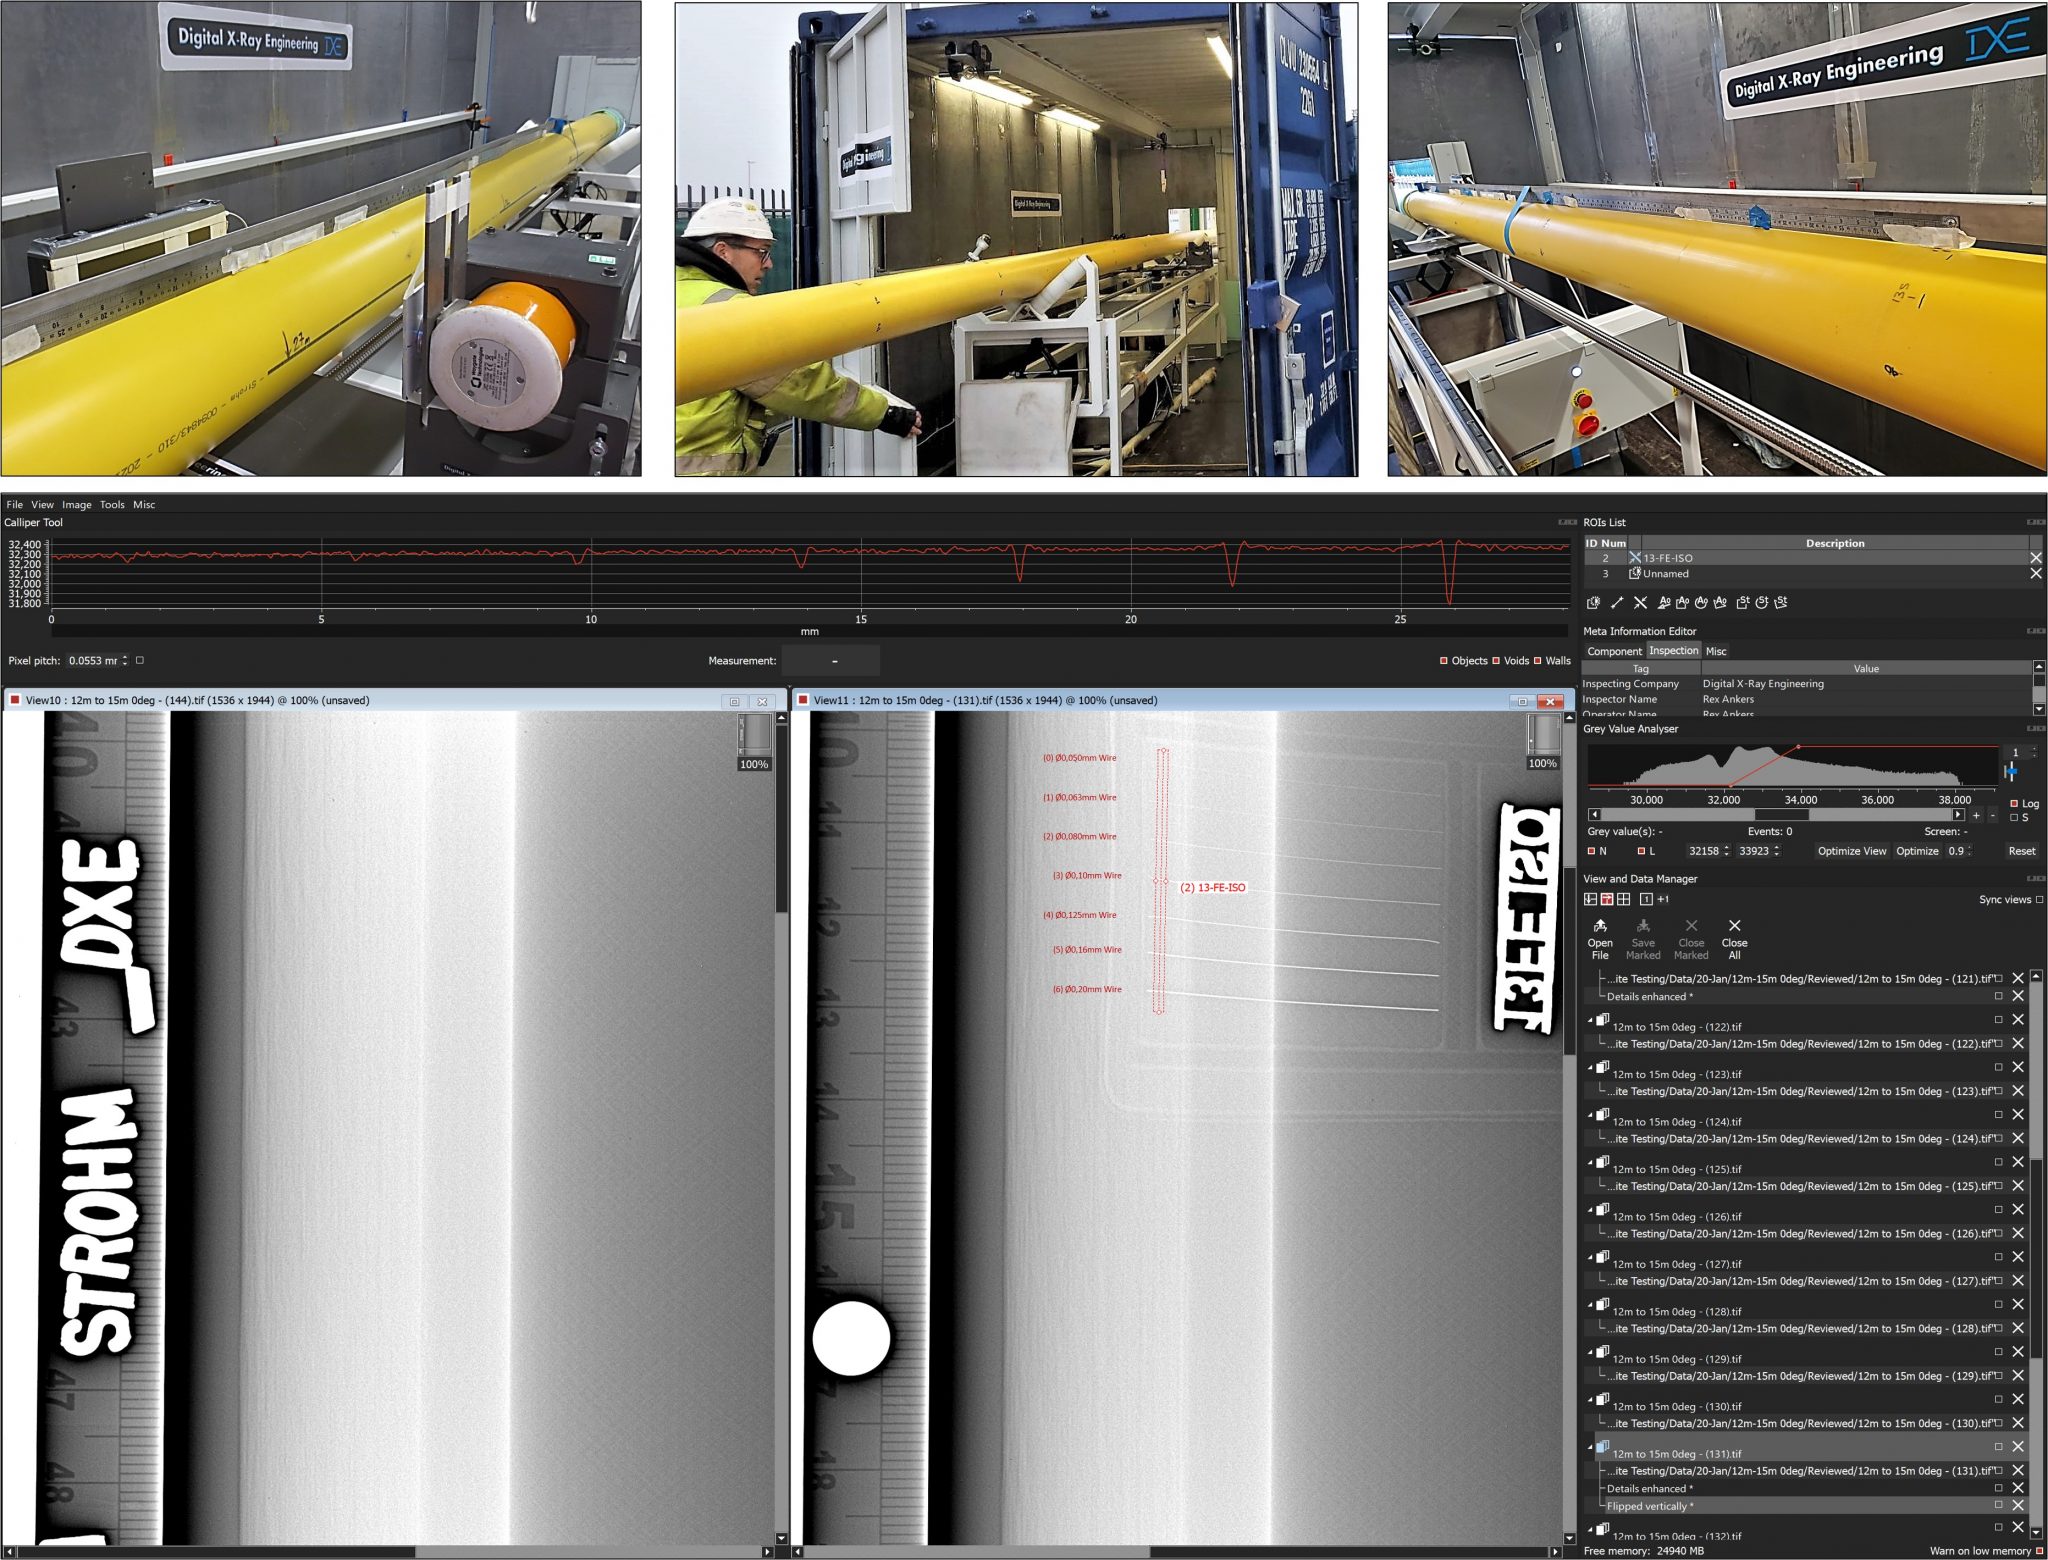Click the Reset button in Grey Value Analyser
2048x1560 pixels.
point(2021,851)
